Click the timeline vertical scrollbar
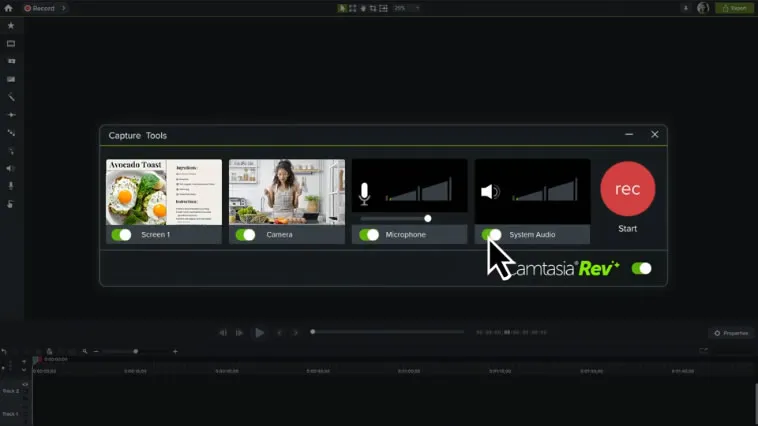Image resolution: width=758 pixels, height=426 pixels. 756,404
